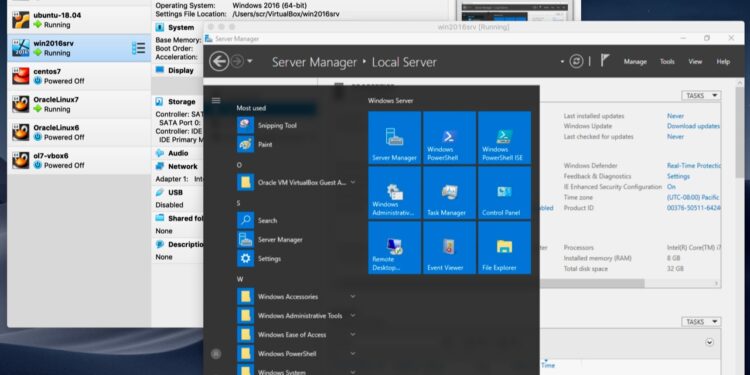Viewport: 750px width, 375px height.
Task: Click the Download updates link
Action: pyautogui.click(x=693, y=126)
